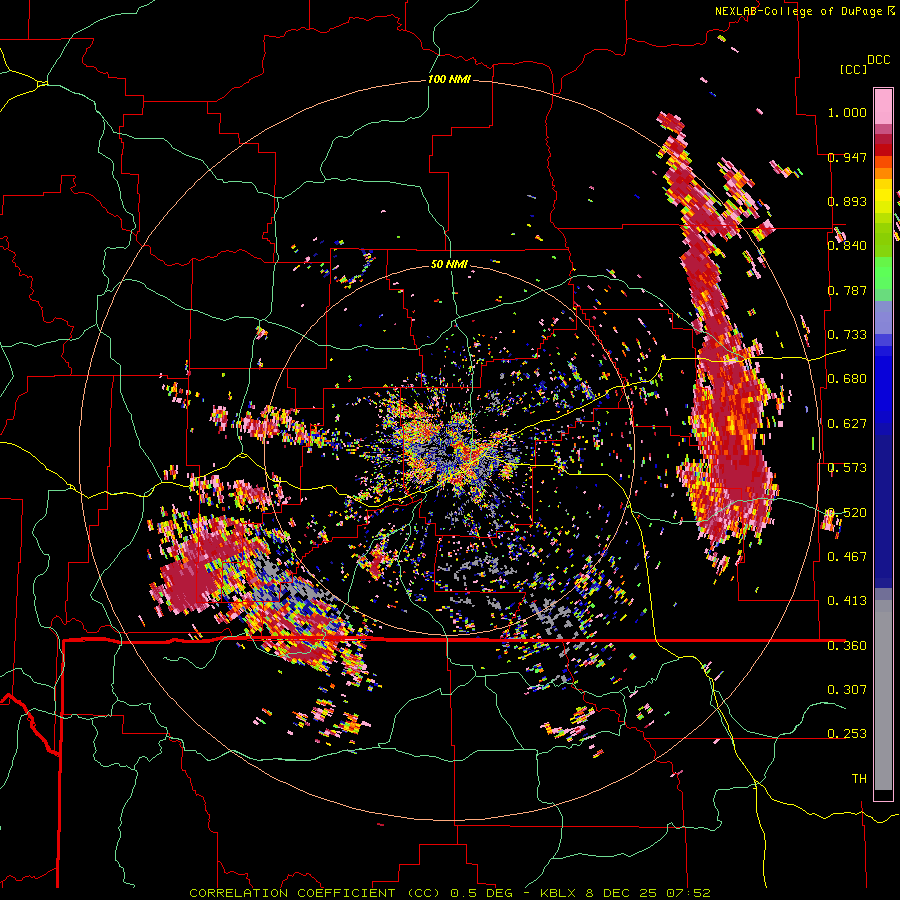Select the 0.680 legend value
Viewport: 900px width, 900px height.
pos(847,379)
